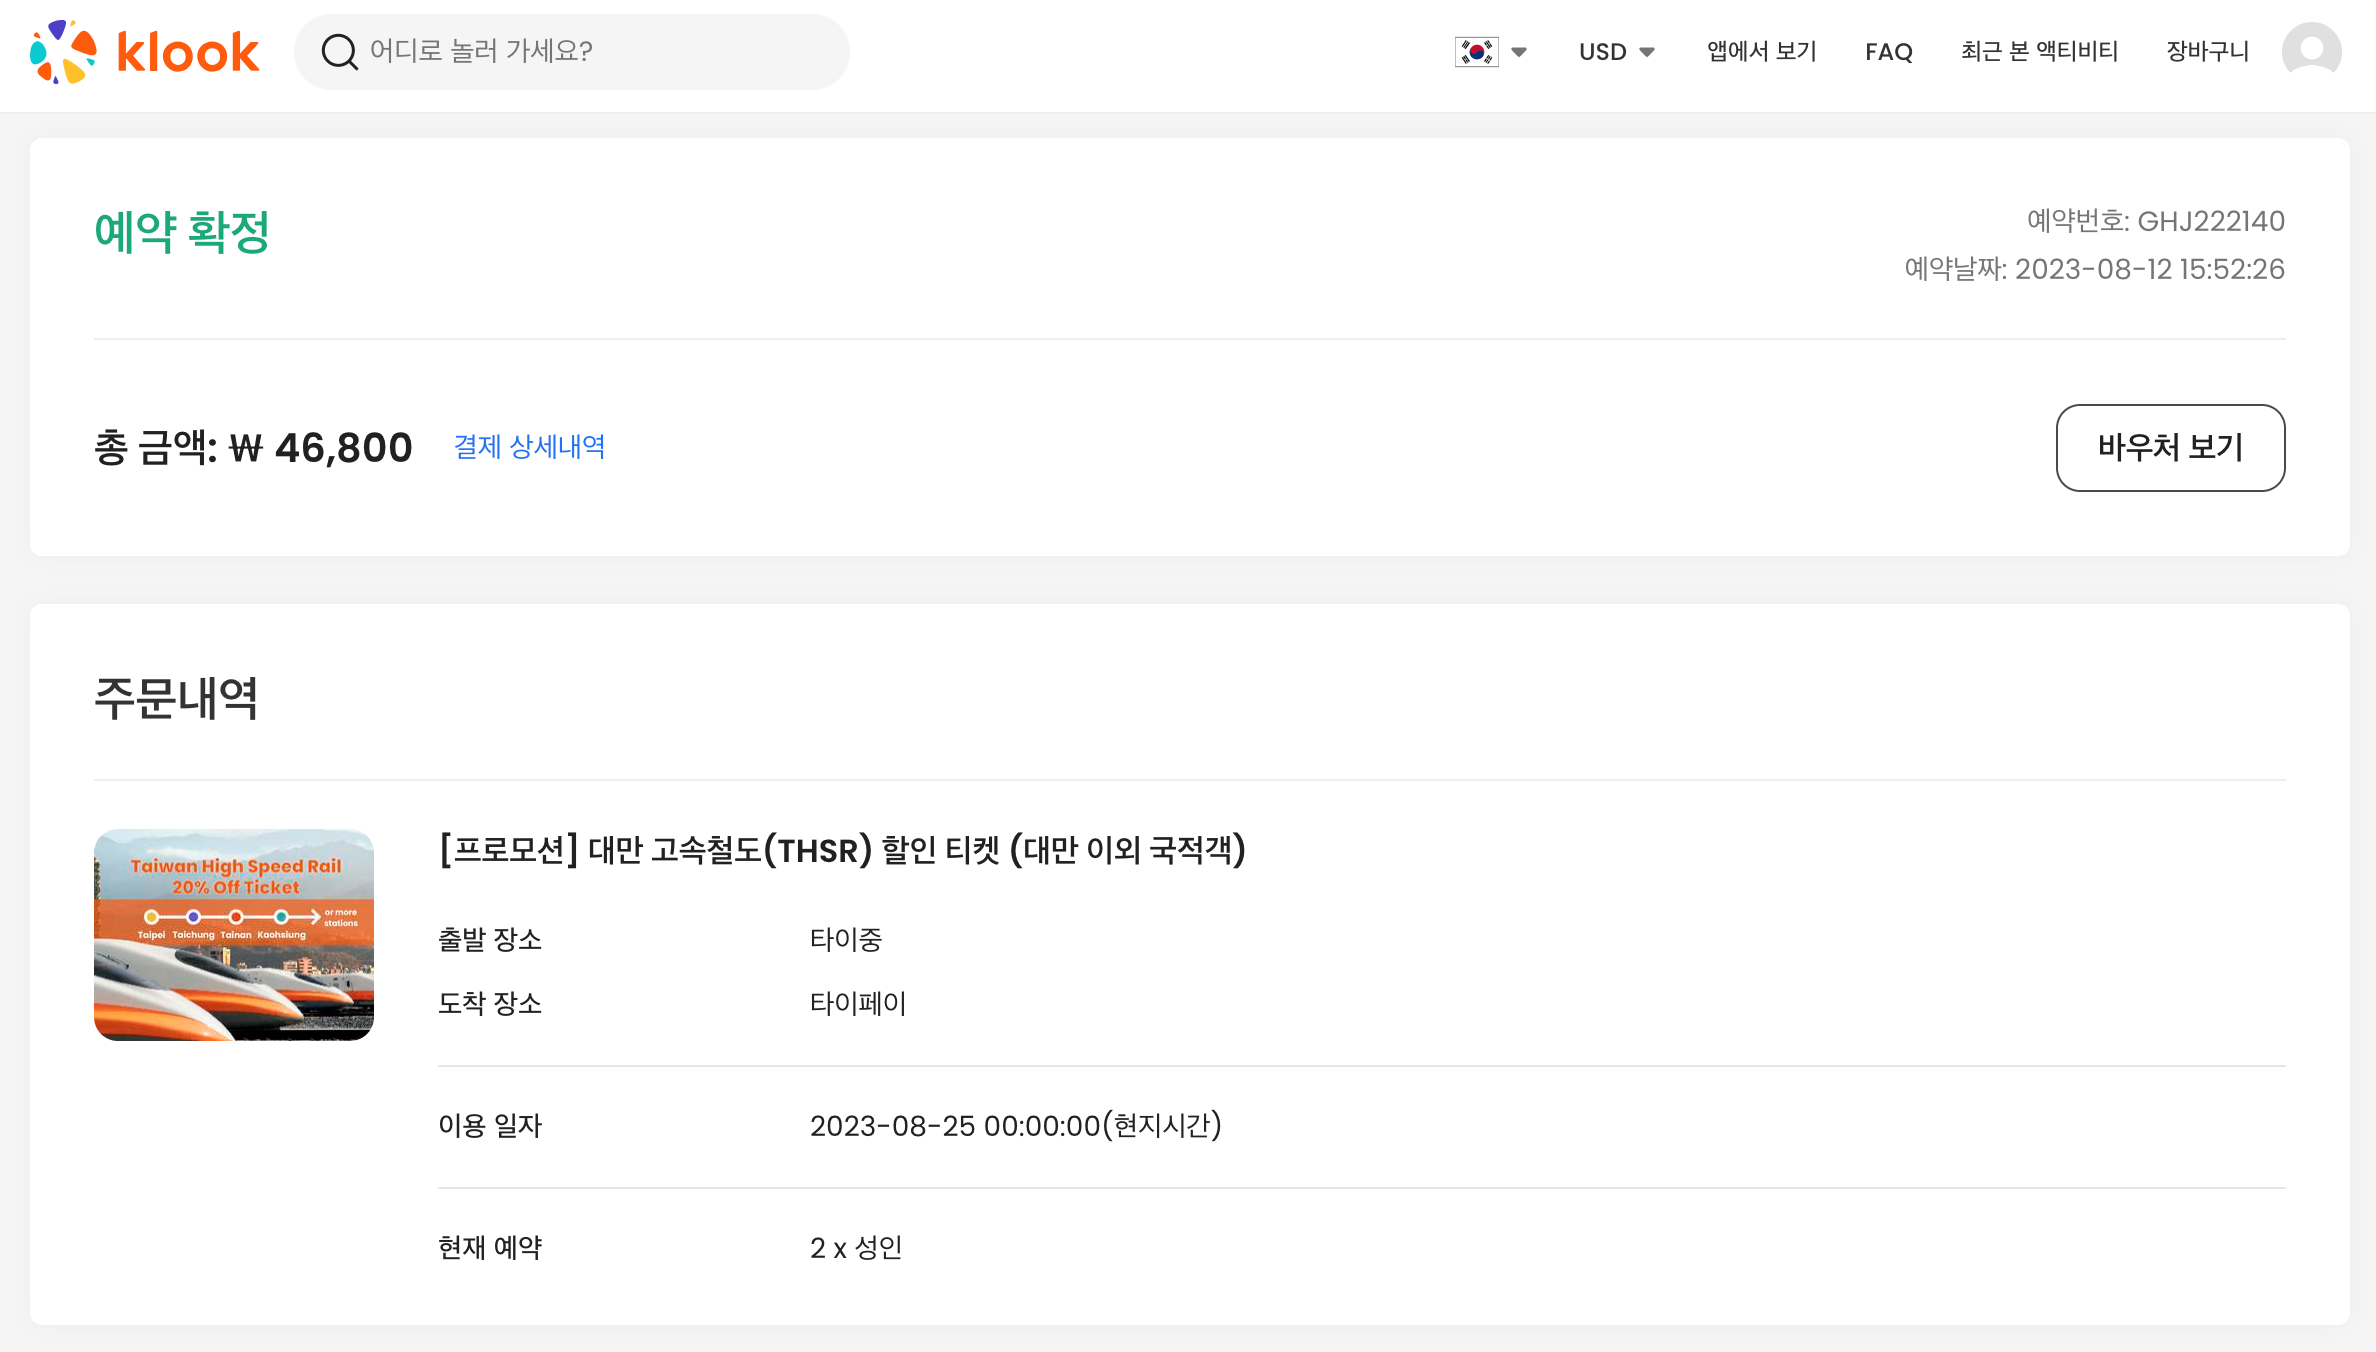Click the 주문내역 section heading
Viewport: 2376px width, 1352px height.
(176, 698)
